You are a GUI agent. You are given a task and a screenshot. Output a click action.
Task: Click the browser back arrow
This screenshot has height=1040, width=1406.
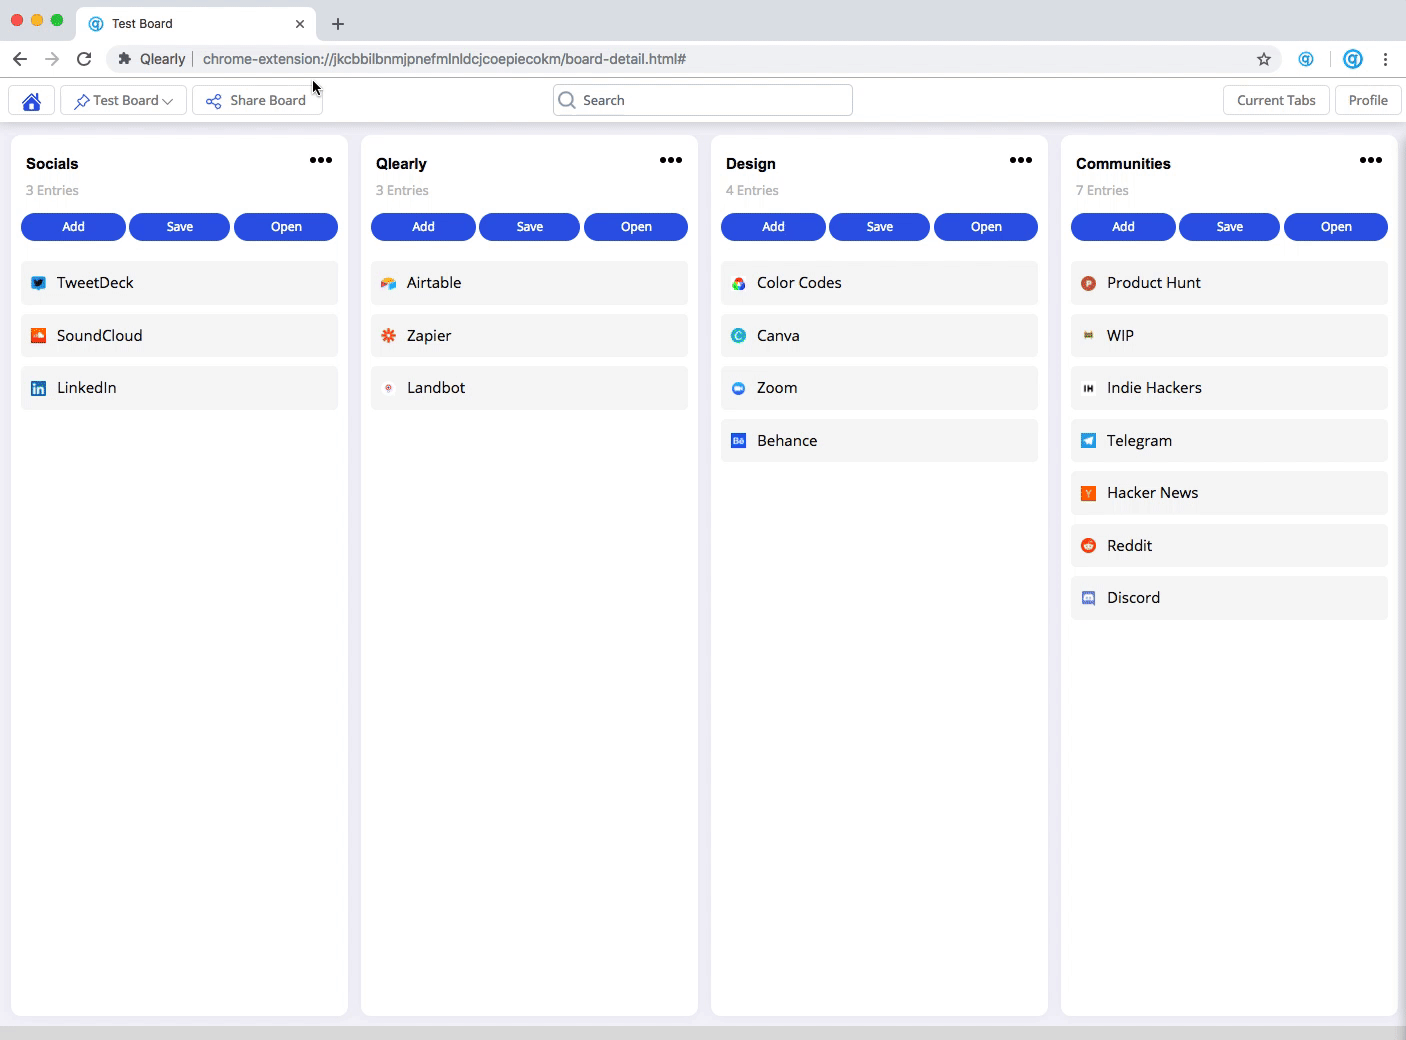[20, 59]
